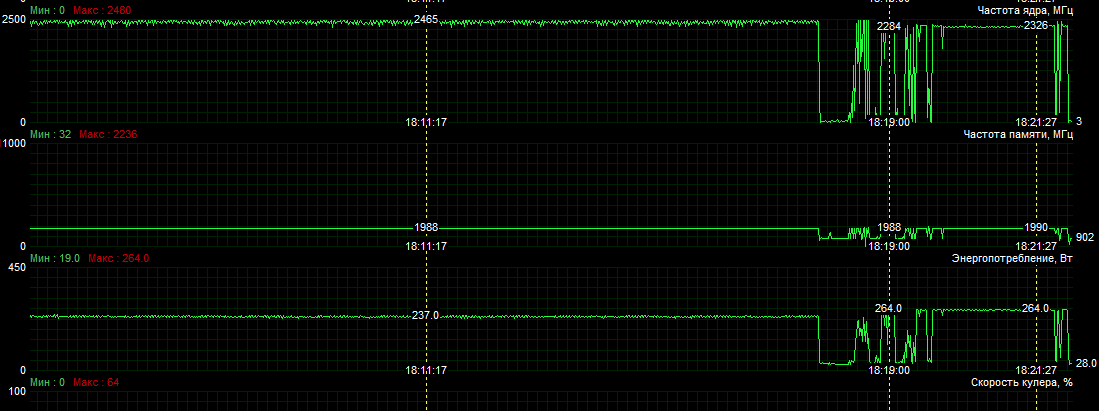Click the 'Энергопотребление, Вт' graph title

click(1012, 259)
